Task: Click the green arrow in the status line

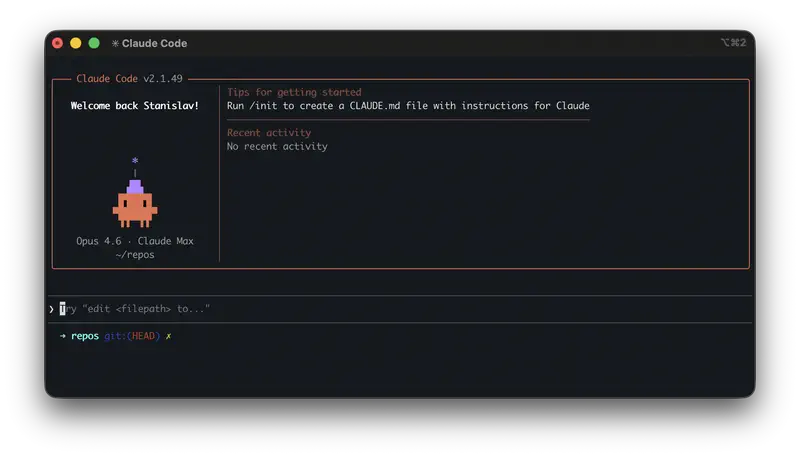Action: click(62, 336)
